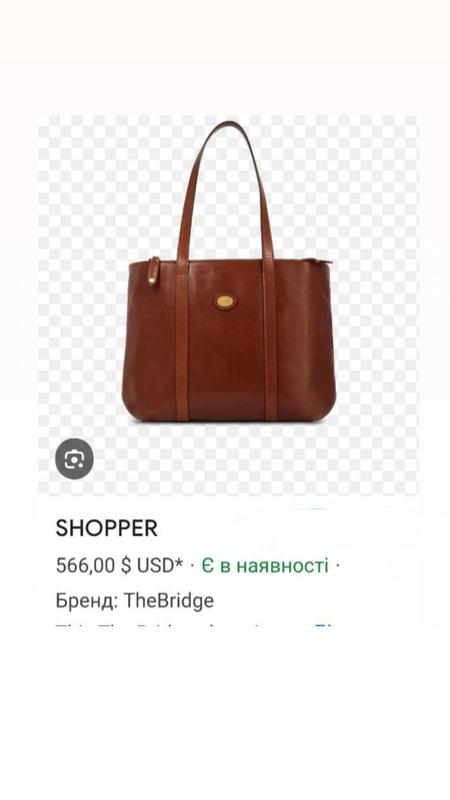Tap the Google Lens search icon
Screen dimensions: 450x800
coord(74,459)
